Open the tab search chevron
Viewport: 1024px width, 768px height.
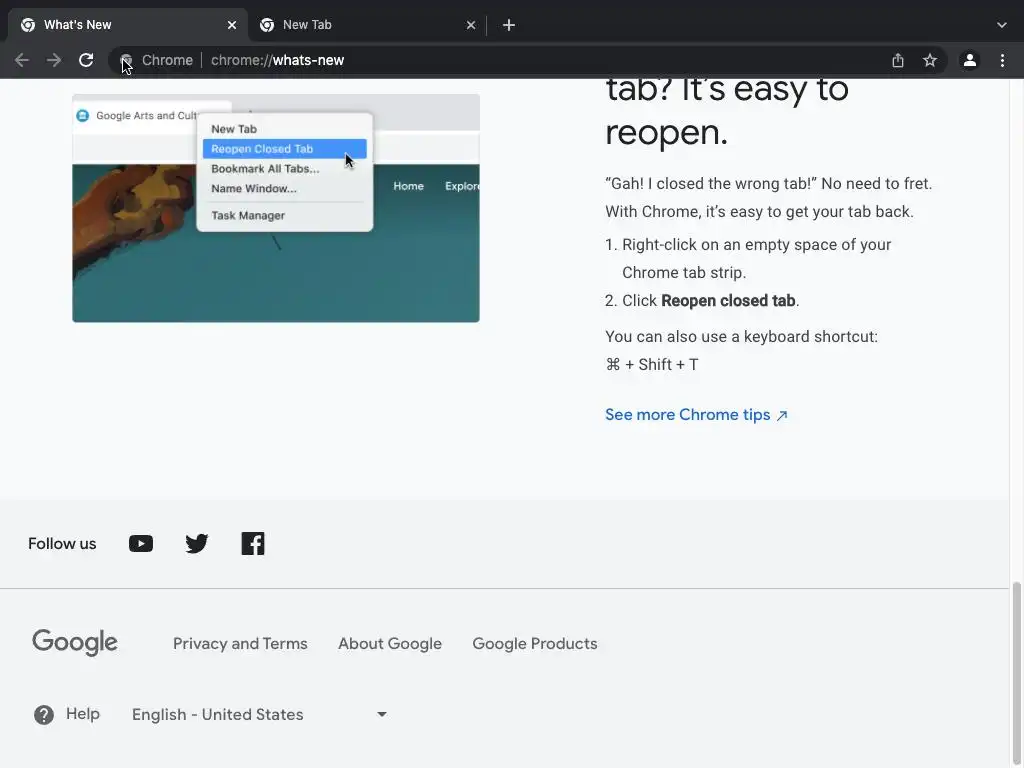pyautogui.click(x=1002, y=25)
